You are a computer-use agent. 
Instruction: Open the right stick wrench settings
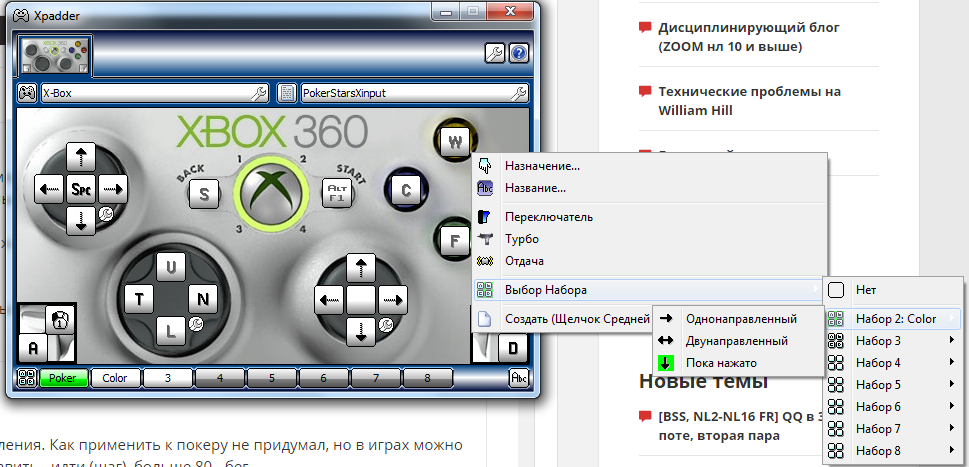pos(386,324)
